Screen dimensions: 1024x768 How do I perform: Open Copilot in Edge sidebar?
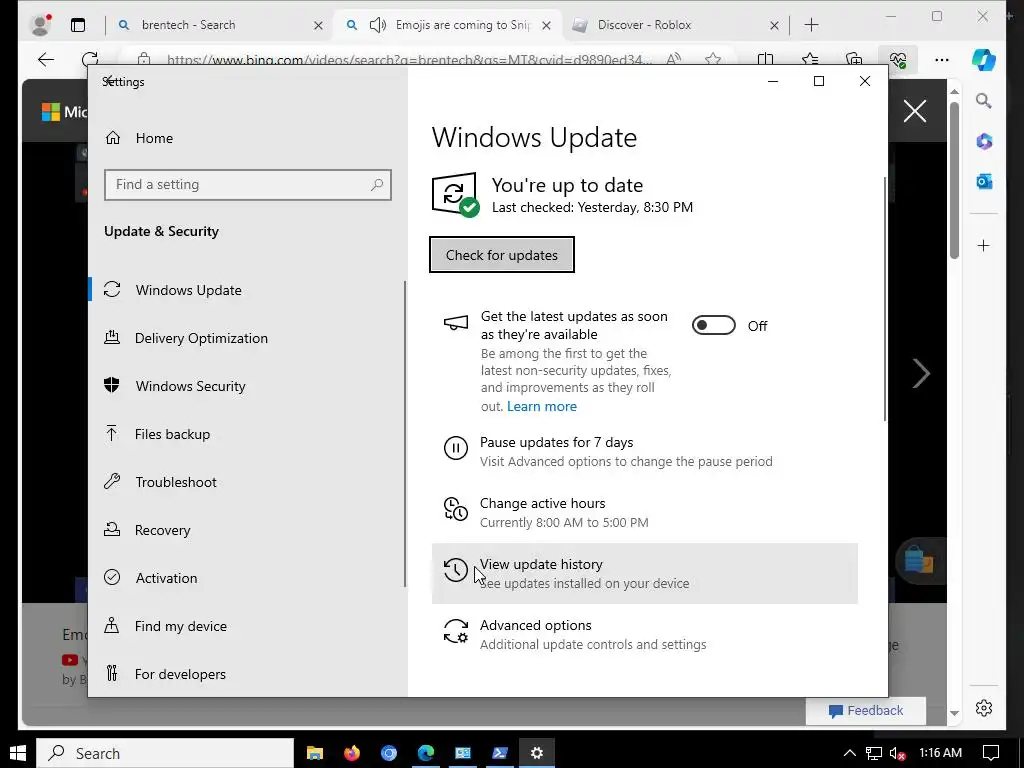pyautogui.click(x=984, y=59)
